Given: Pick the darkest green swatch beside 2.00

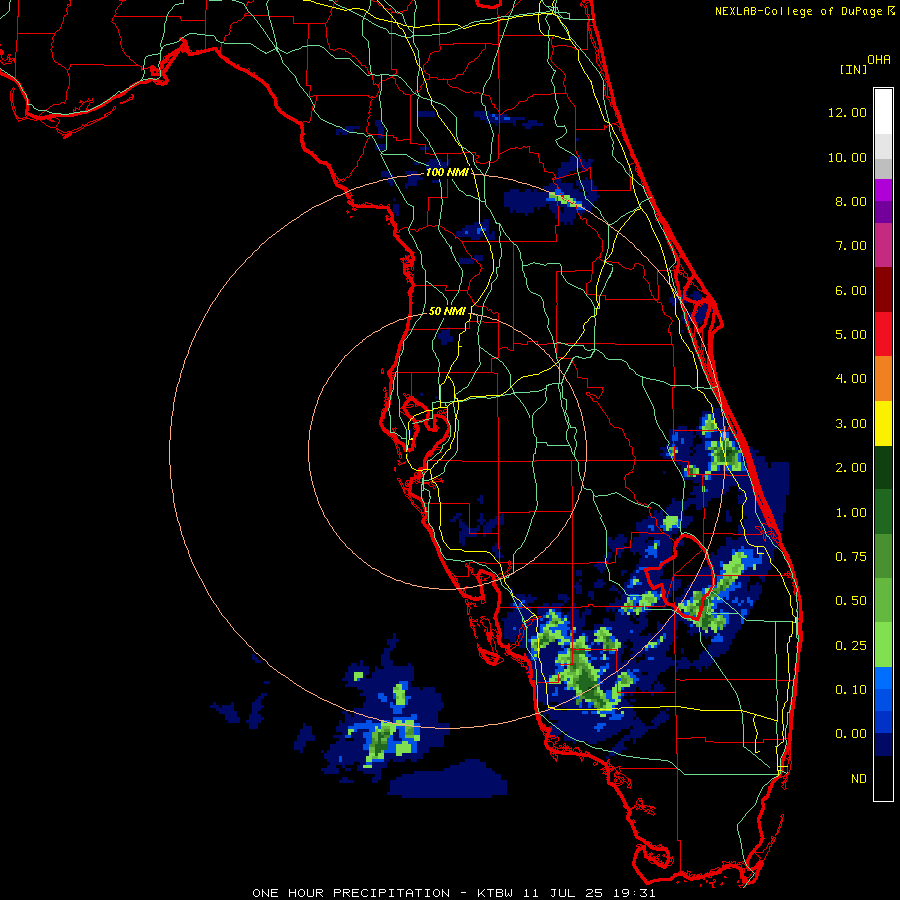Looking at the screenshot, I should (883, 467).
